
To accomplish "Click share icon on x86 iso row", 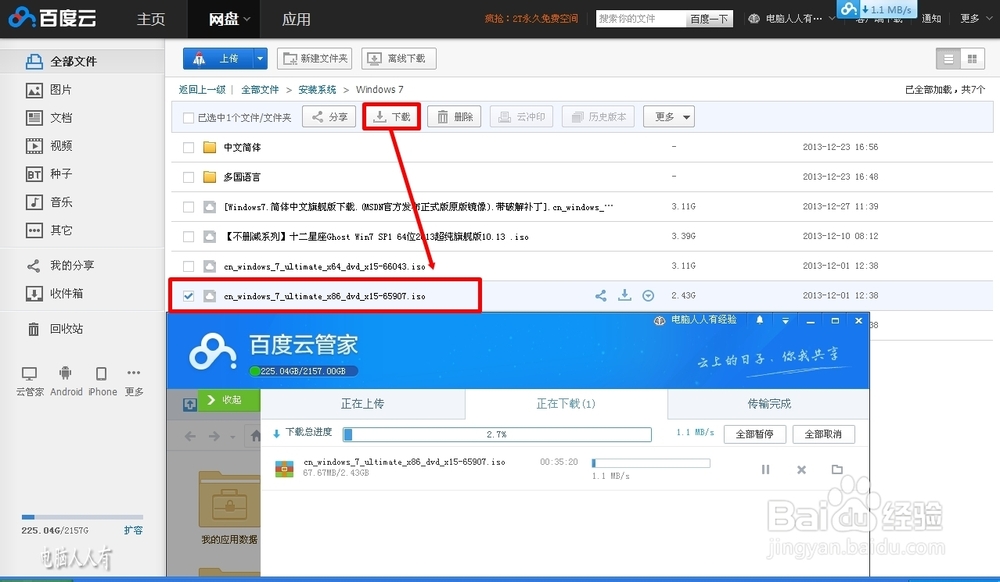I will click(x=601, y=296).
